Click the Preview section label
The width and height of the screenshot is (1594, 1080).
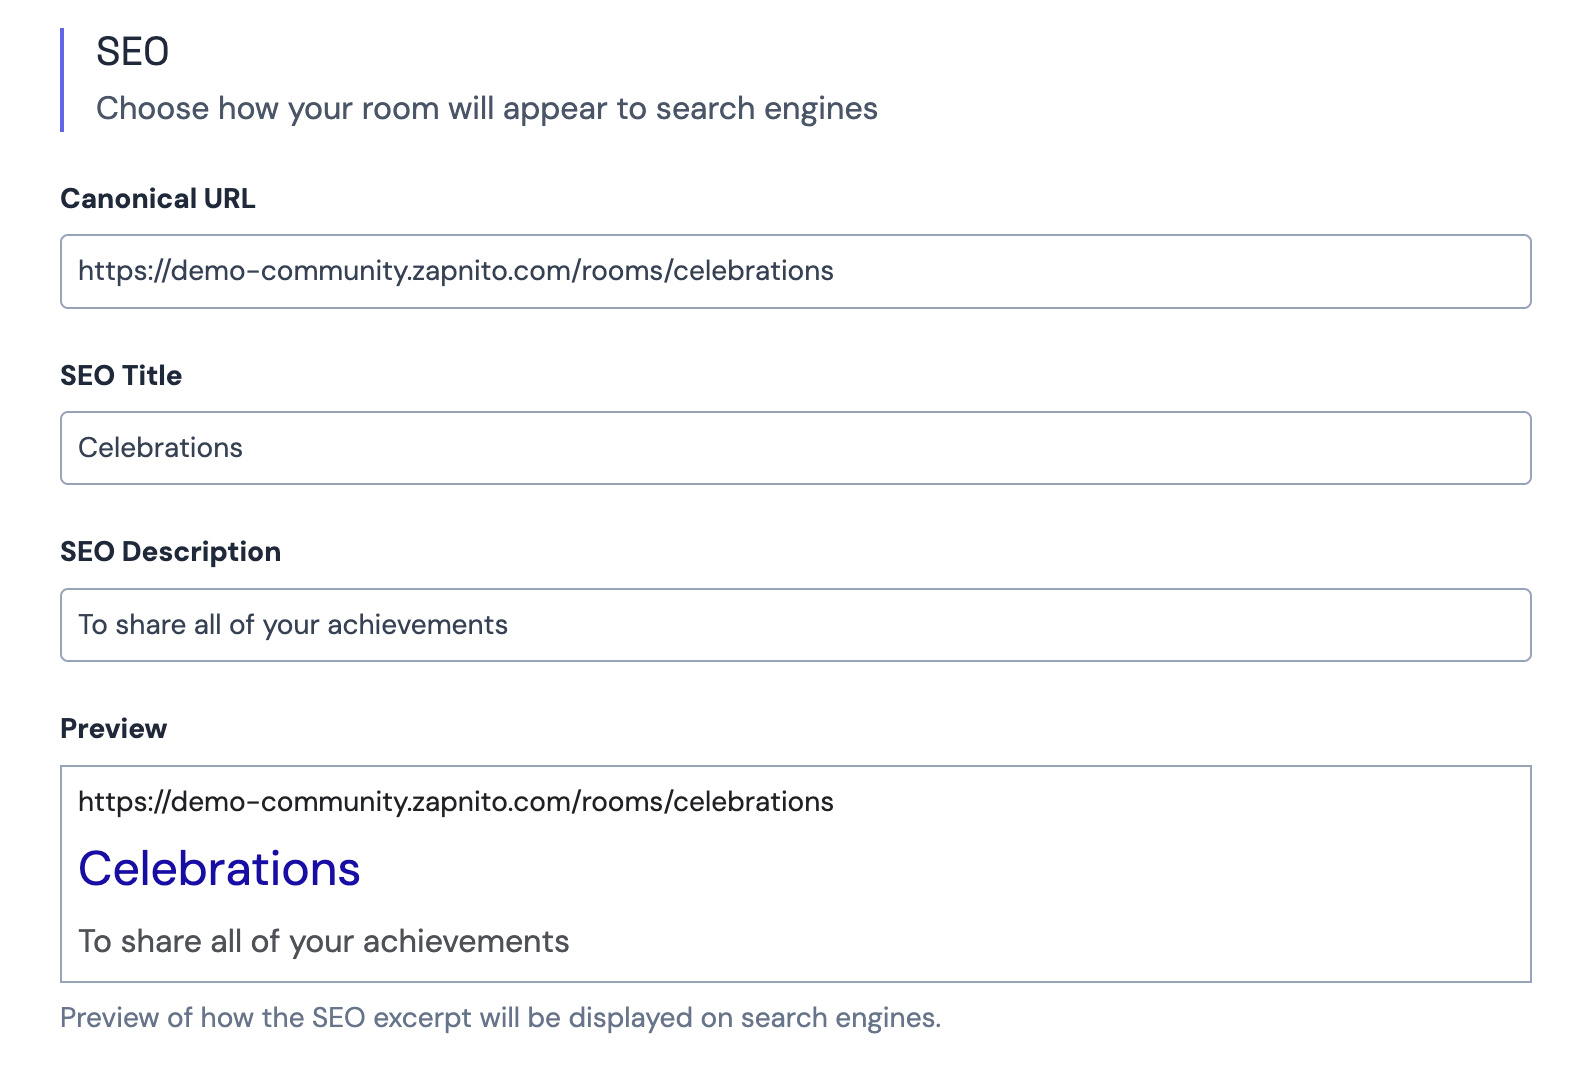[113, 729]
